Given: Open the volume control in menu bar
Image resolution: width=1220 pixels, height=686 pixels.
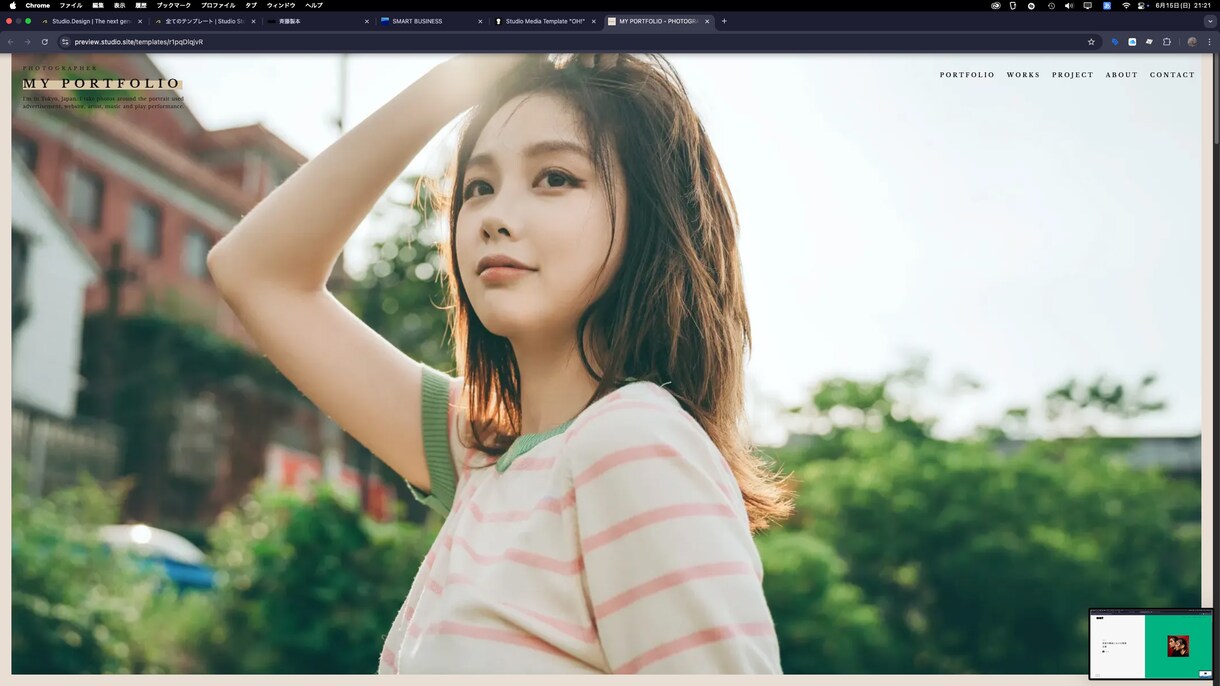Looking at the screenshot, I should coord(1069,6).
